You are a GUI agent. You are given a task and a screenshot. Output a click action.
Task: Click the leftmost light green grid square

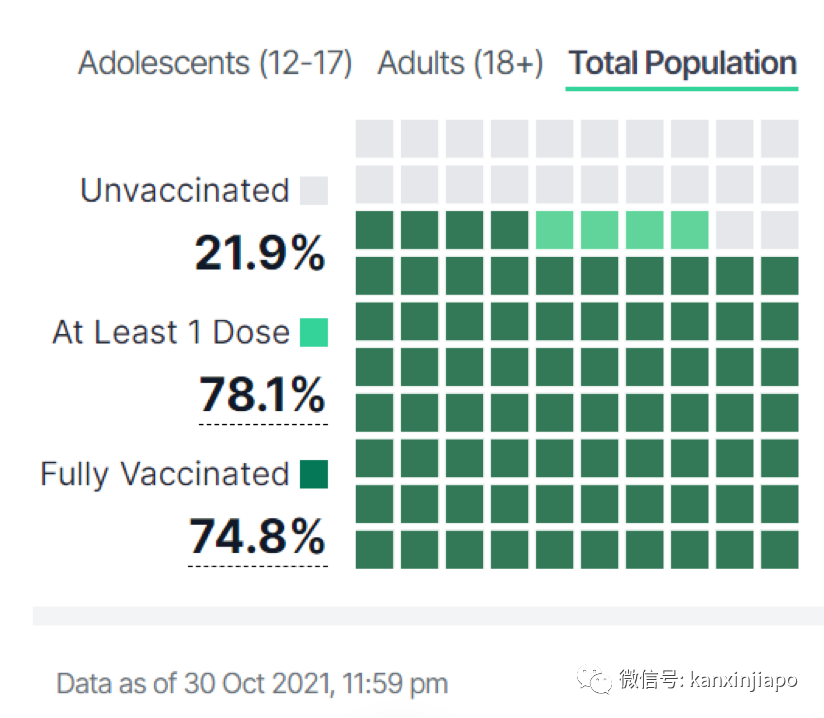tap(554, 230)
